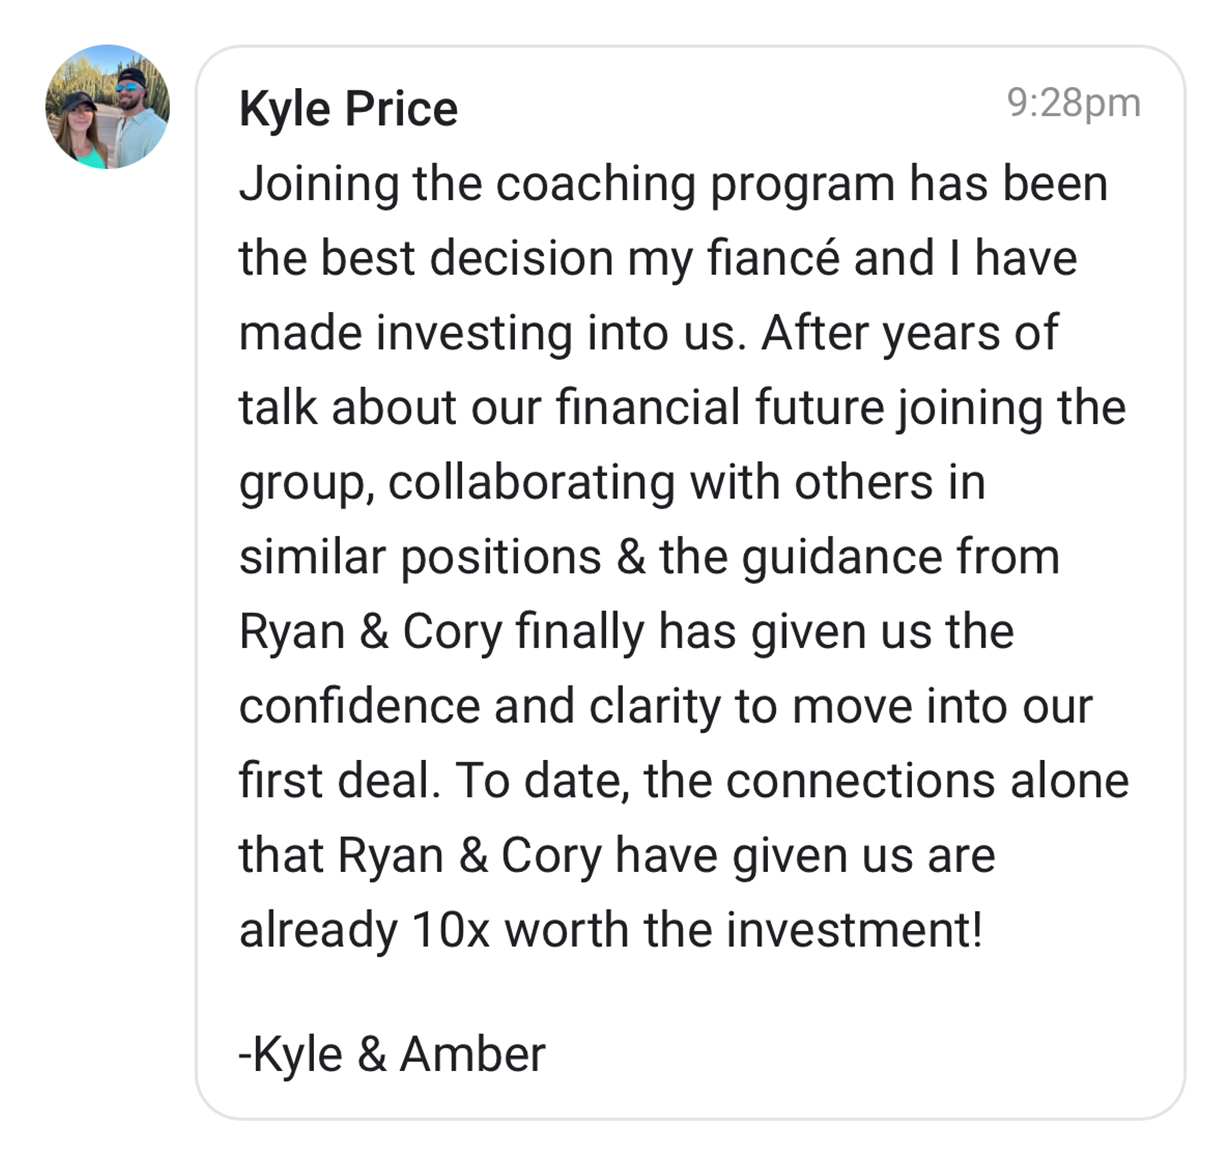Click the 9:28pm message timestamp
Screen dimensions: 1227x1156
tap(1073, 103)
